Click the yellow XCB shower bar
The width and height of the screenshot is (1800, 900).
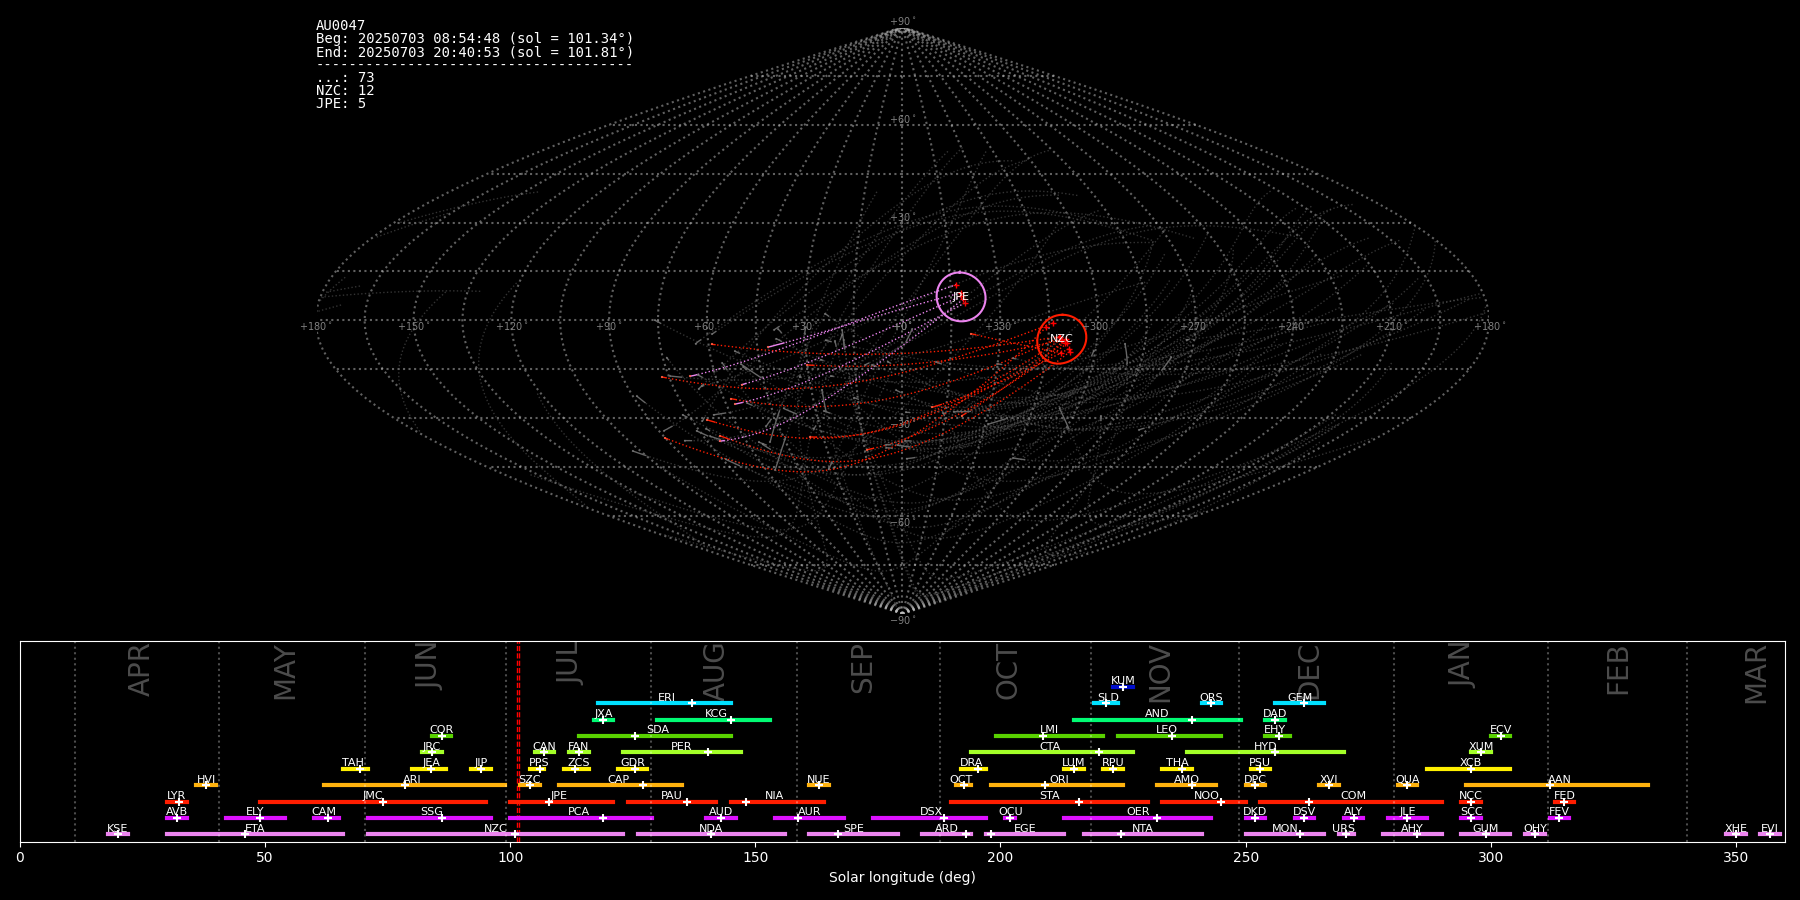(1468, 769)
